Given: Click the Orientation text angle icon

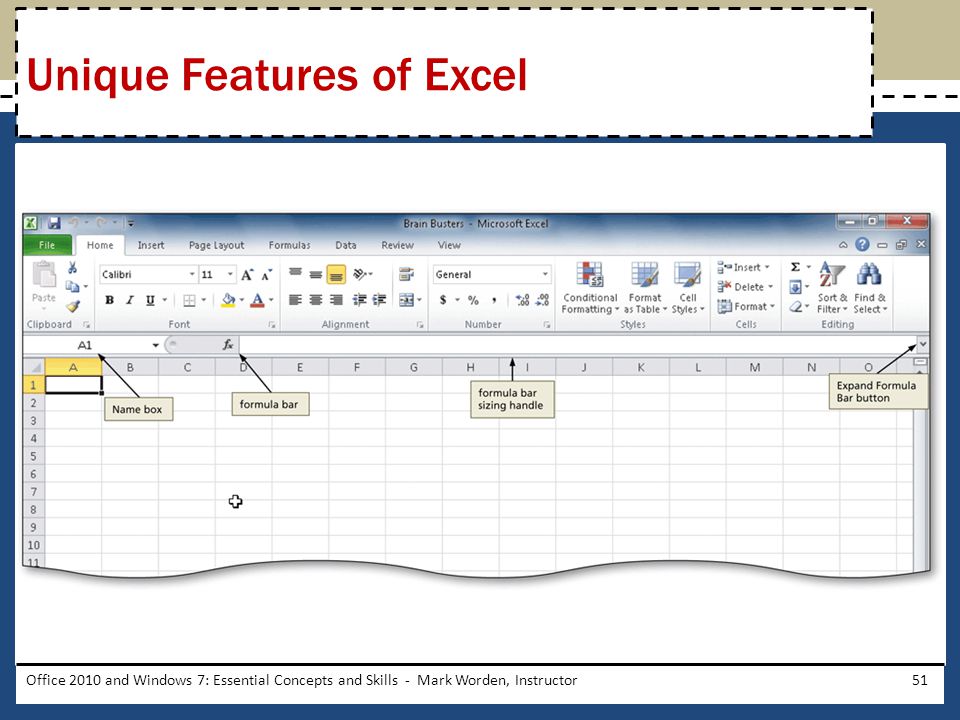Looking at the screenshot, I should (359, 274).
